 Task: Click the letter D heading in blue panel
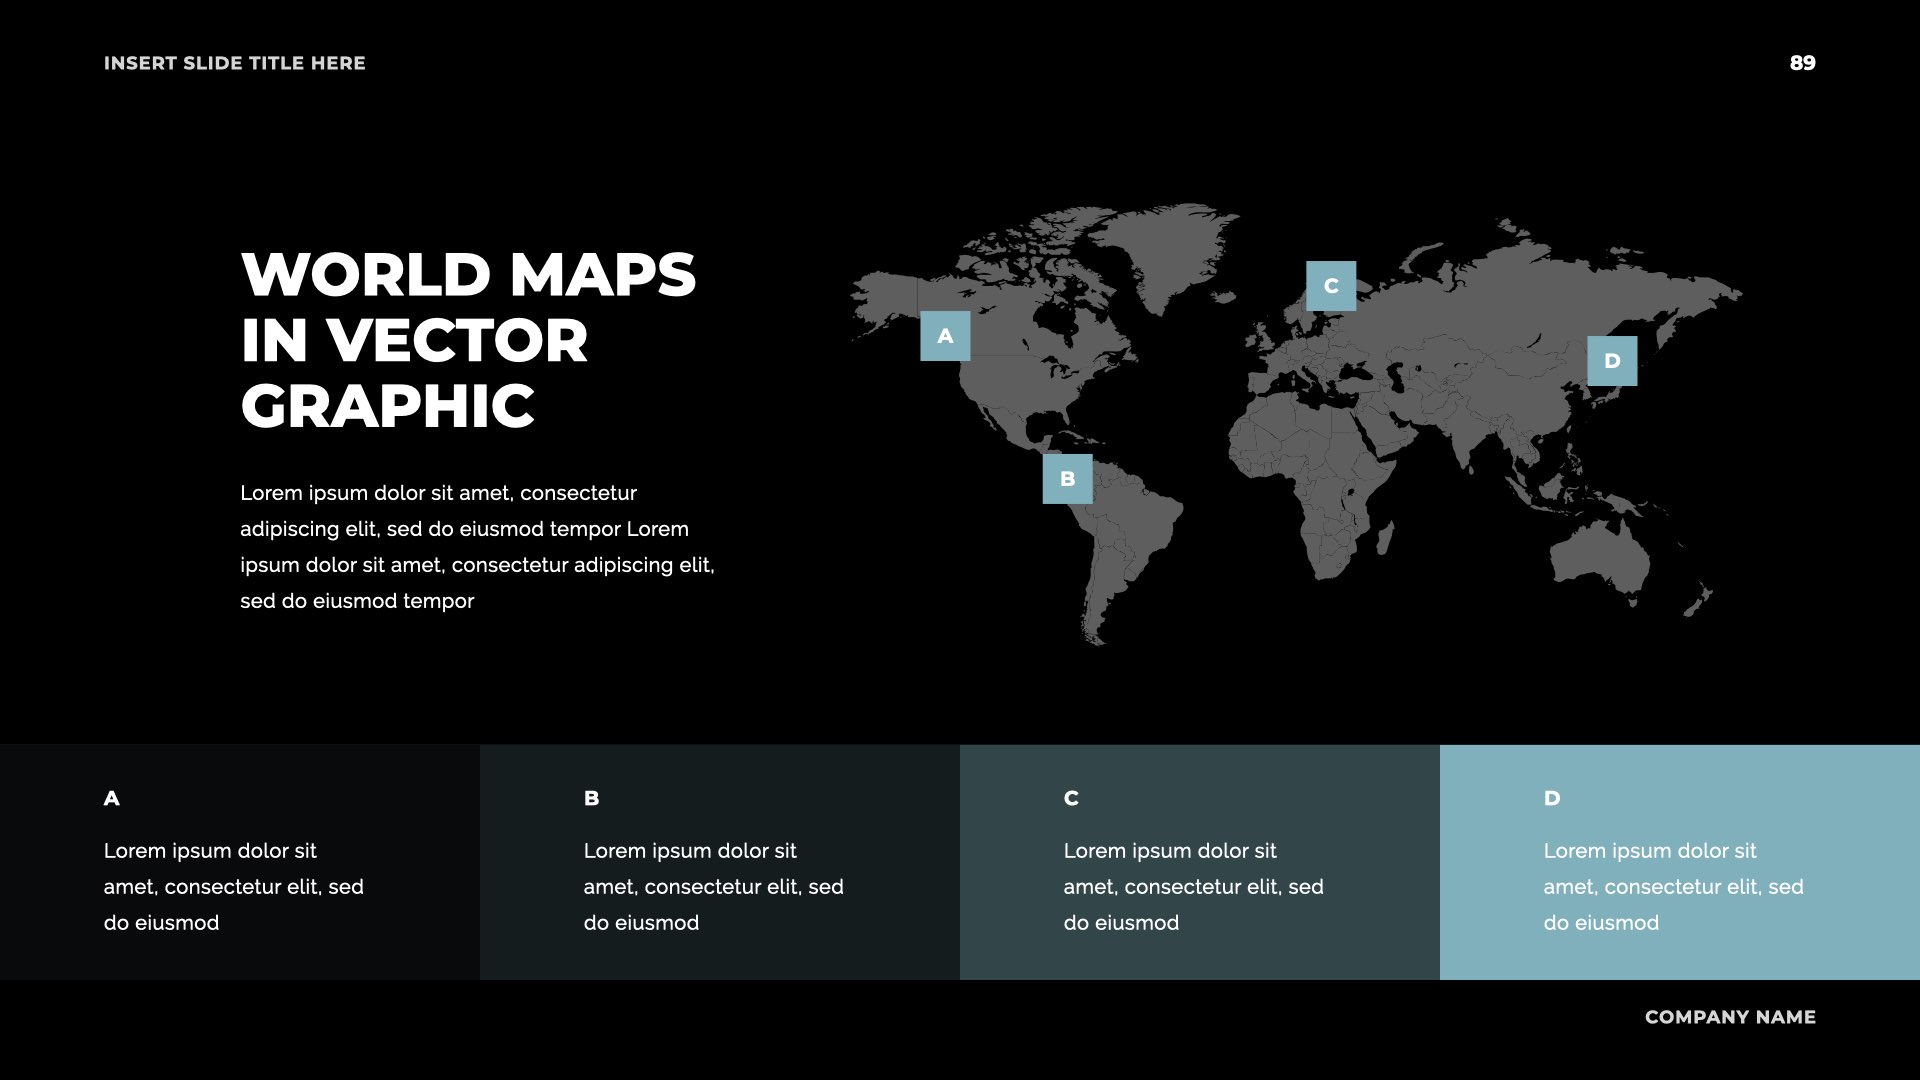1552,798
